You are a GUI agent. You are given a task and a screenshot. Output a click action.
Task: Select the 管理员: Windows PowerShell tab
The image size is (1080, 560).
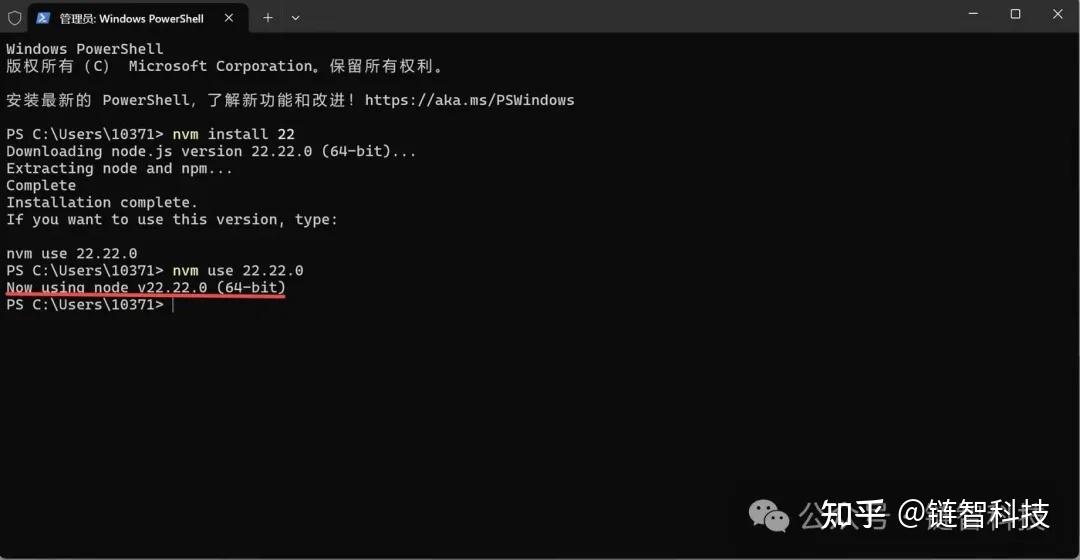[x=130, y=18]
